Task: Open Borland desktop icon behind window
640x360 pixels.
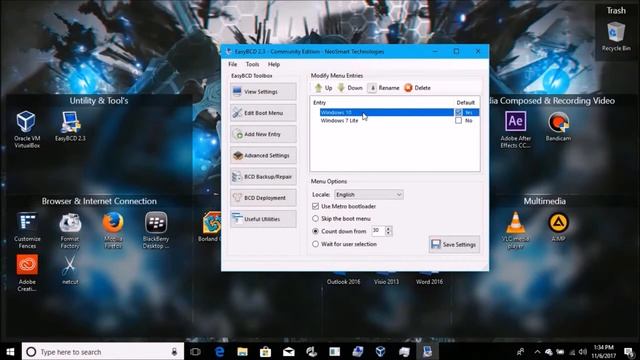Action: 211,227
